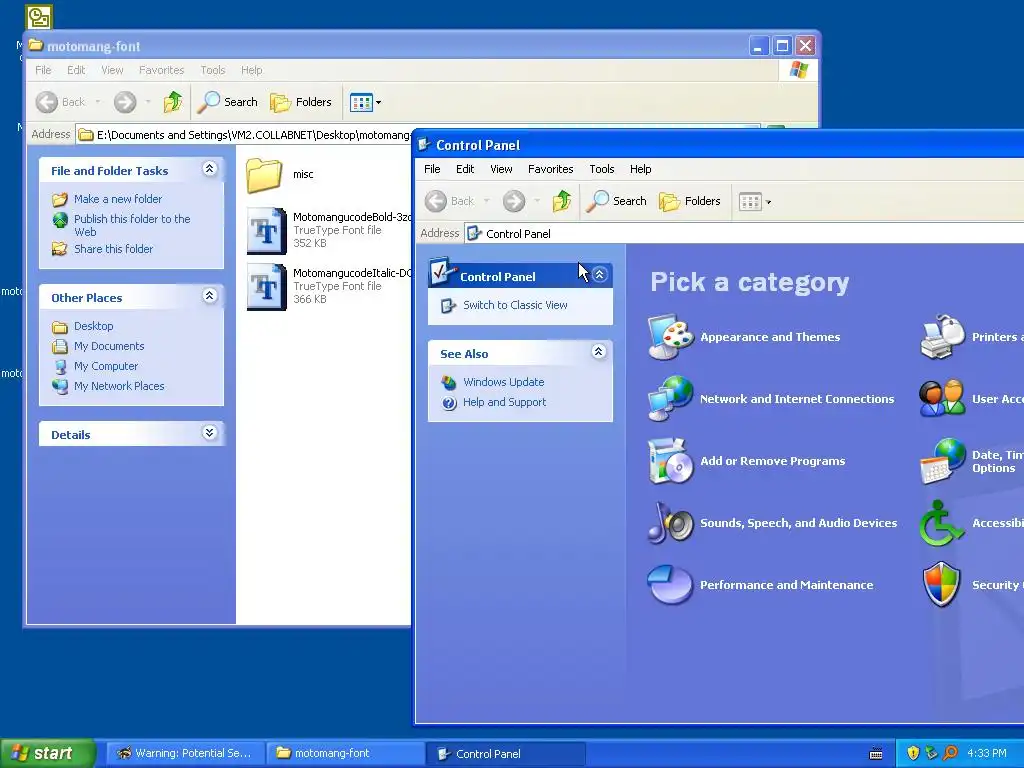
Task: Click Share this folder icon
Action: click(x=59, y=249)
